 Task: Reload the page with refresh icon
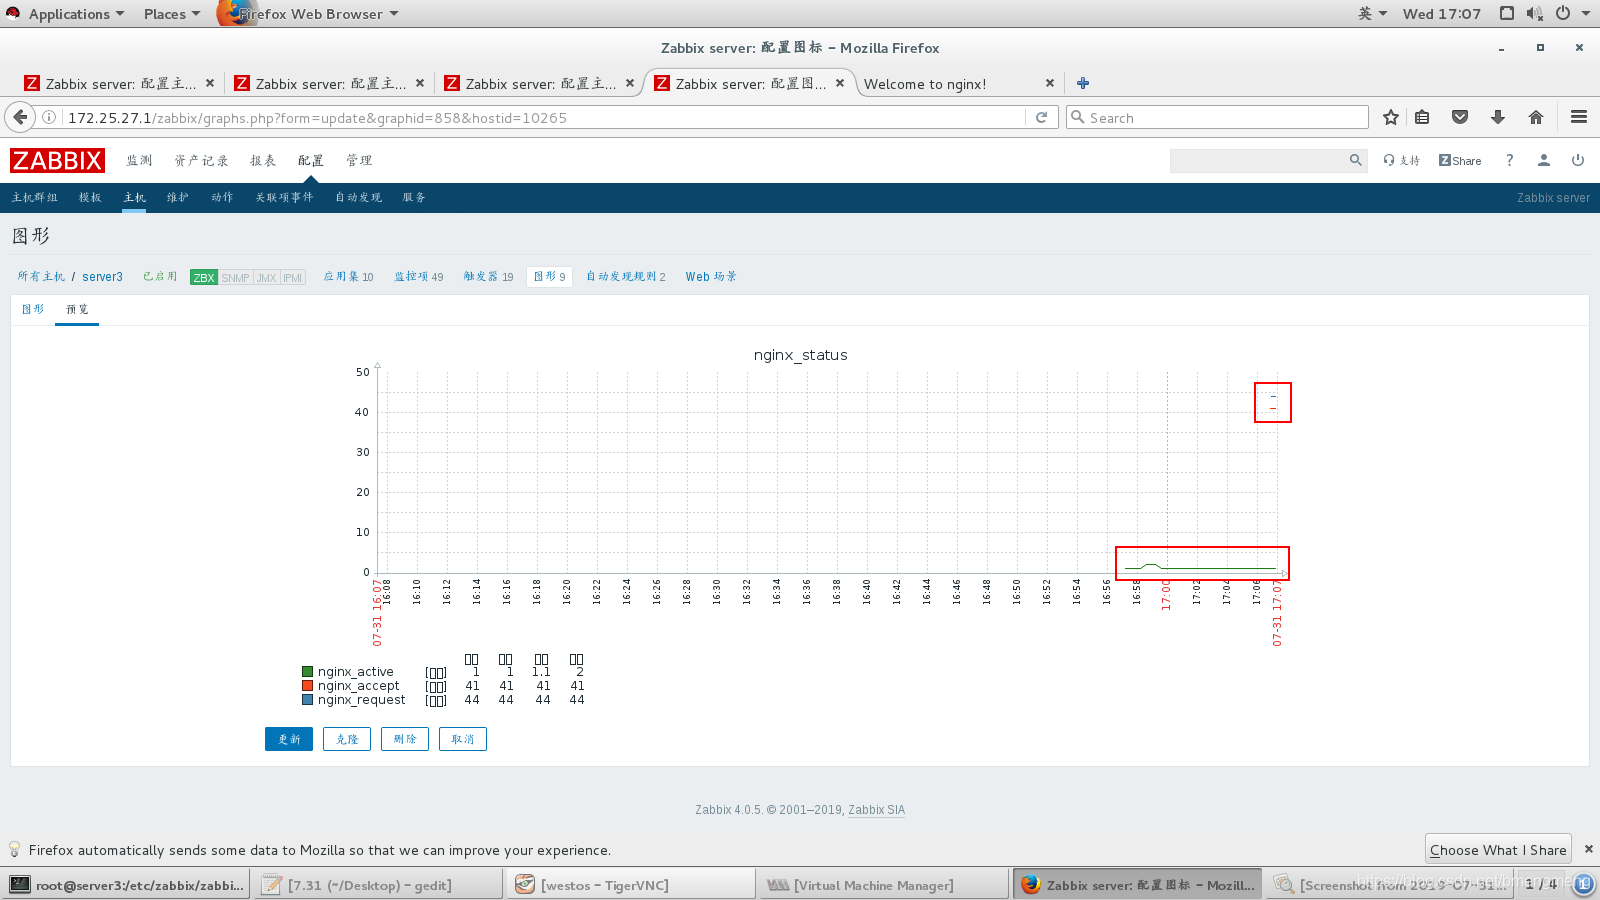point(1041,117)
